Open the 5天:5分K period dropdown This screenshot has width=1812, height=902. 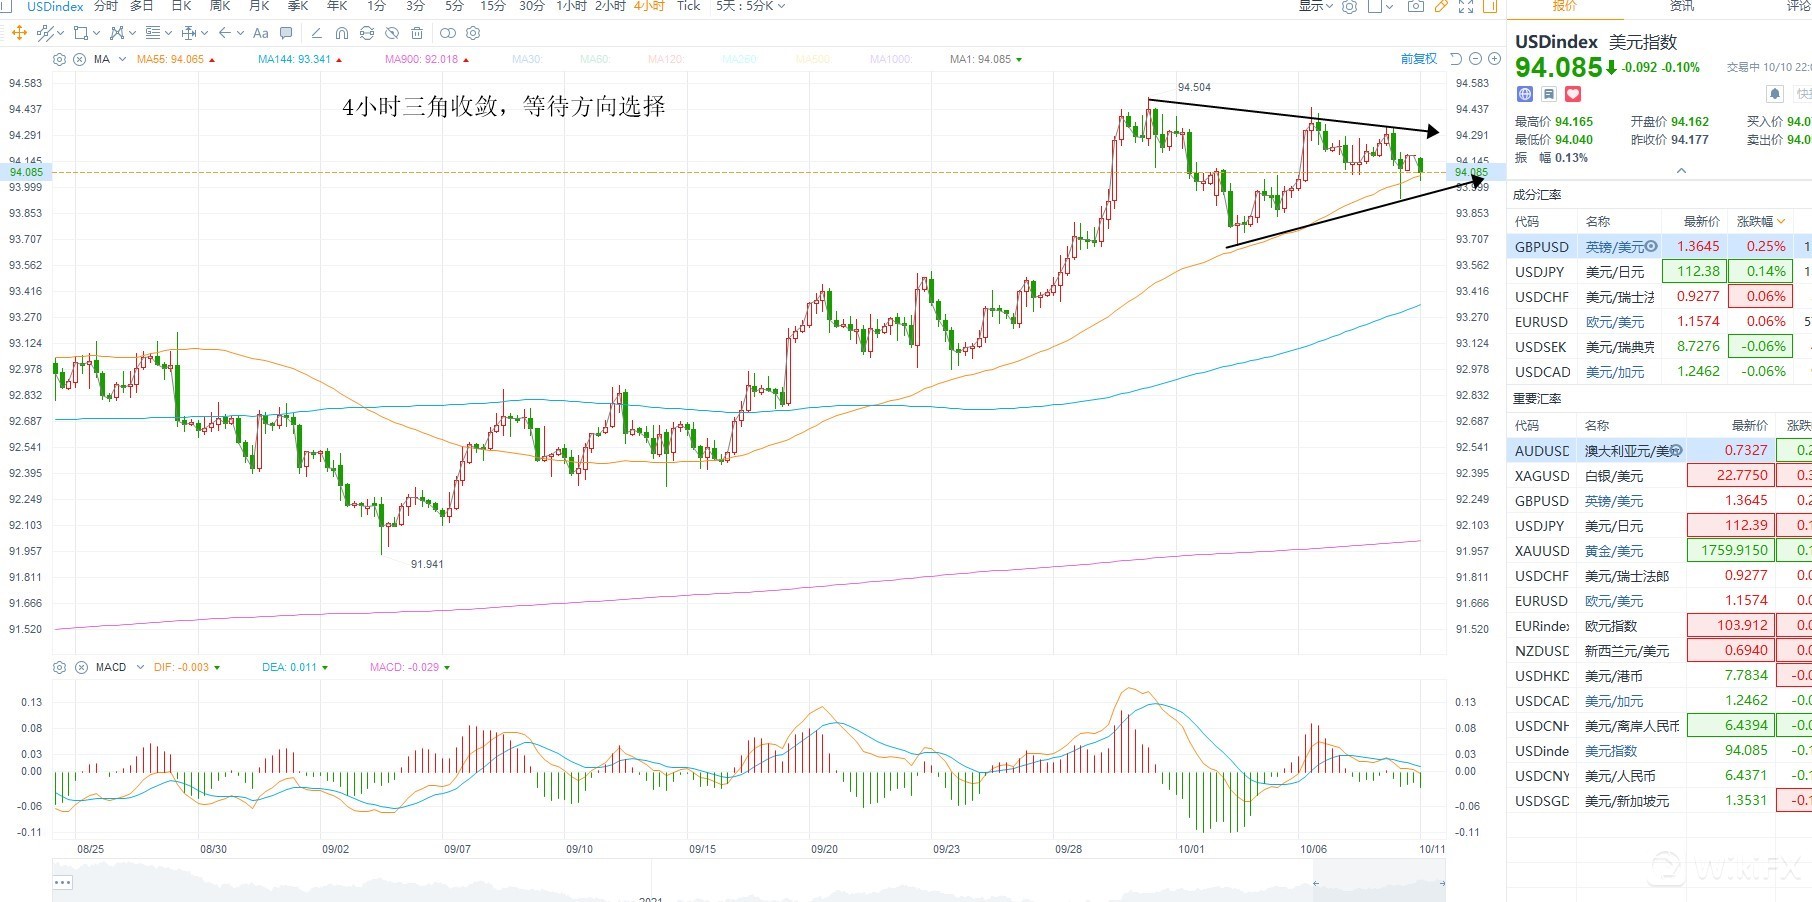(x=751, y=6)
